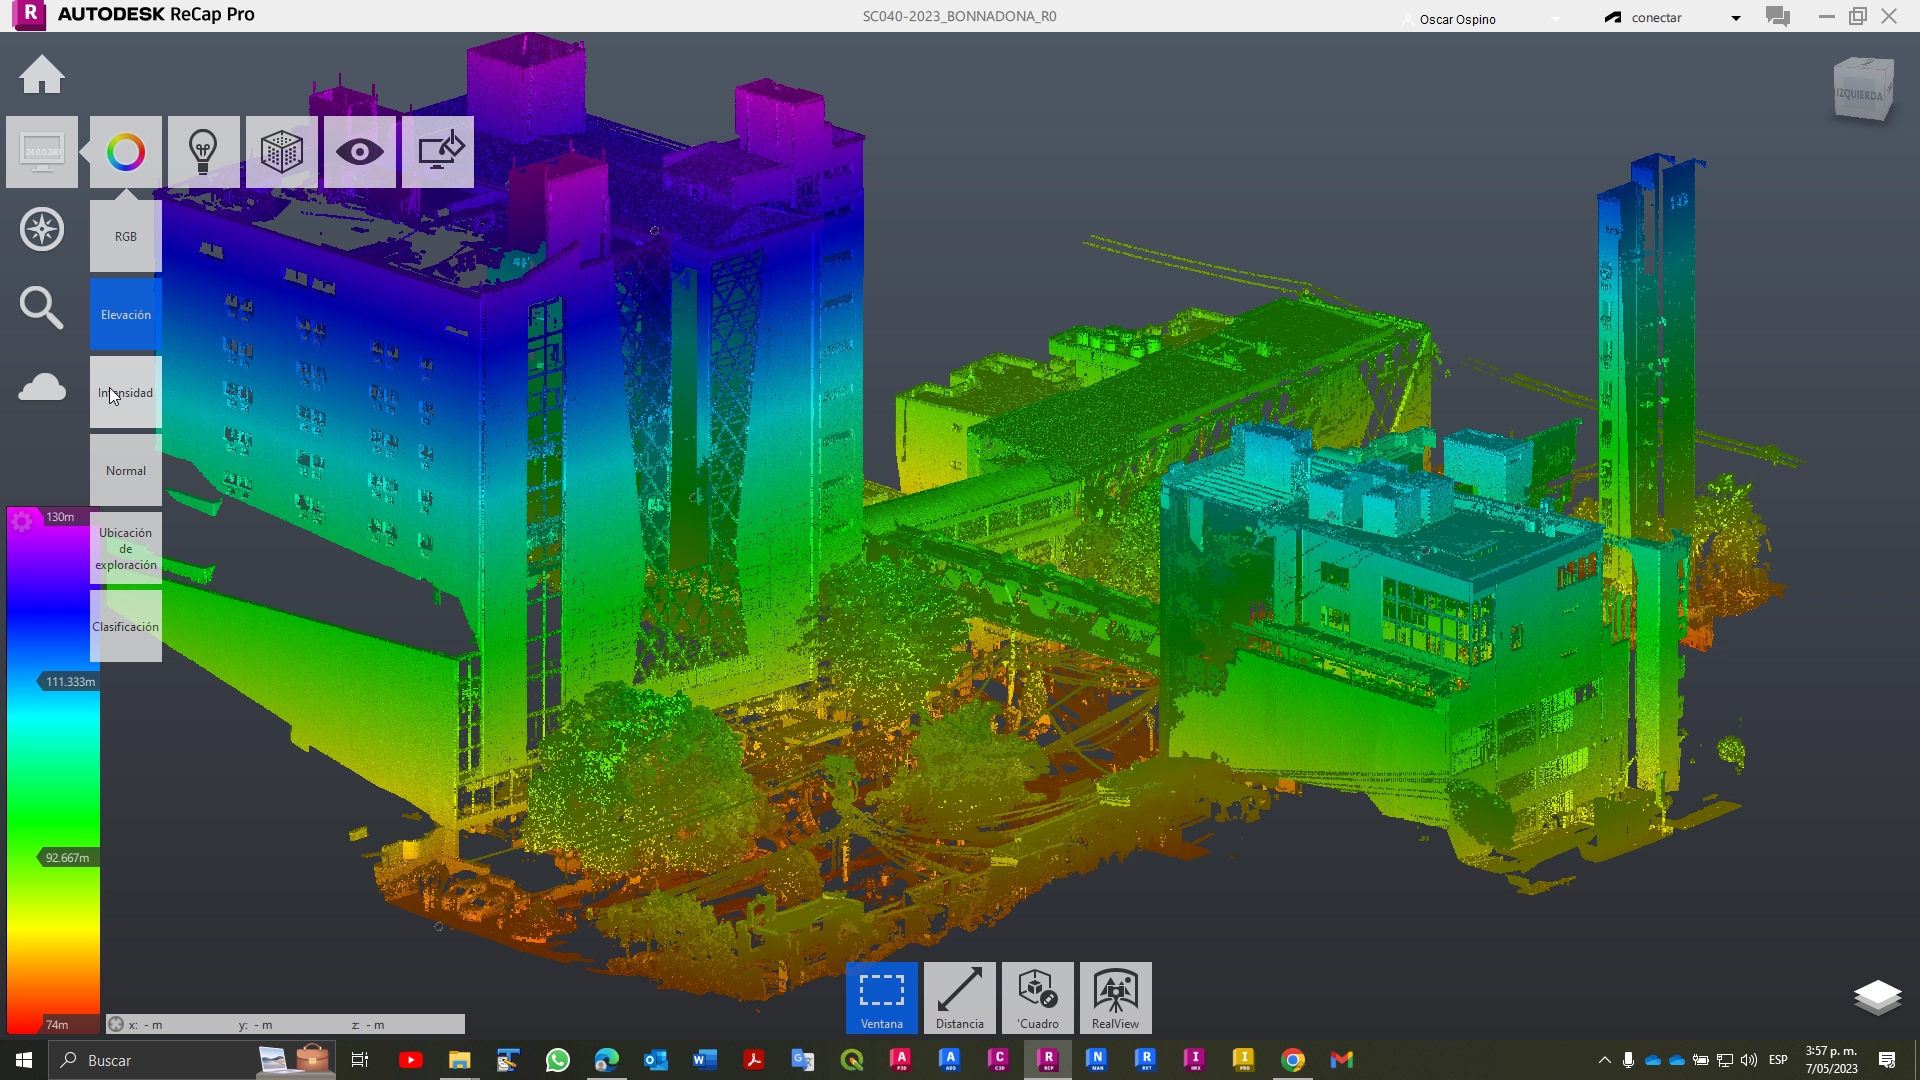Screen dimensions: 1920x1080
Task: Select the point display cube icon
Action: coord(282,152)
